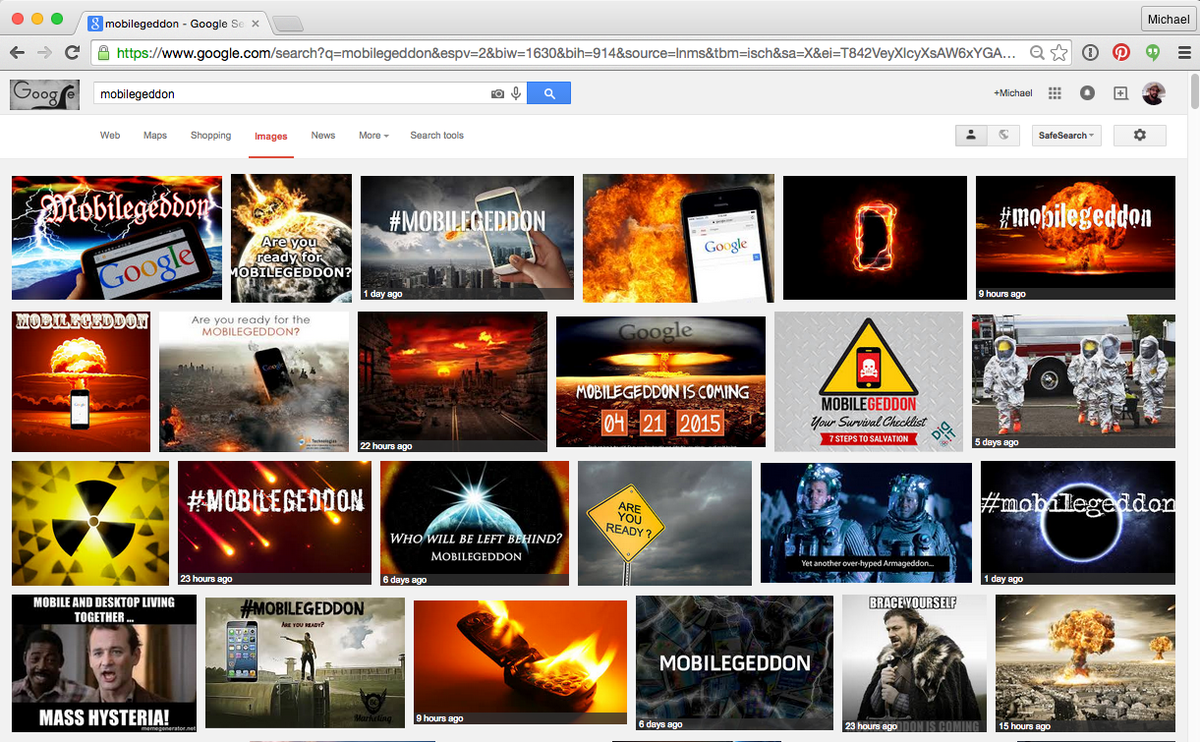Image resolution: width=1200 pixels, height=742 pixels.
Task: Open phone with Google on fire image
Action: (x=678, y=238)
